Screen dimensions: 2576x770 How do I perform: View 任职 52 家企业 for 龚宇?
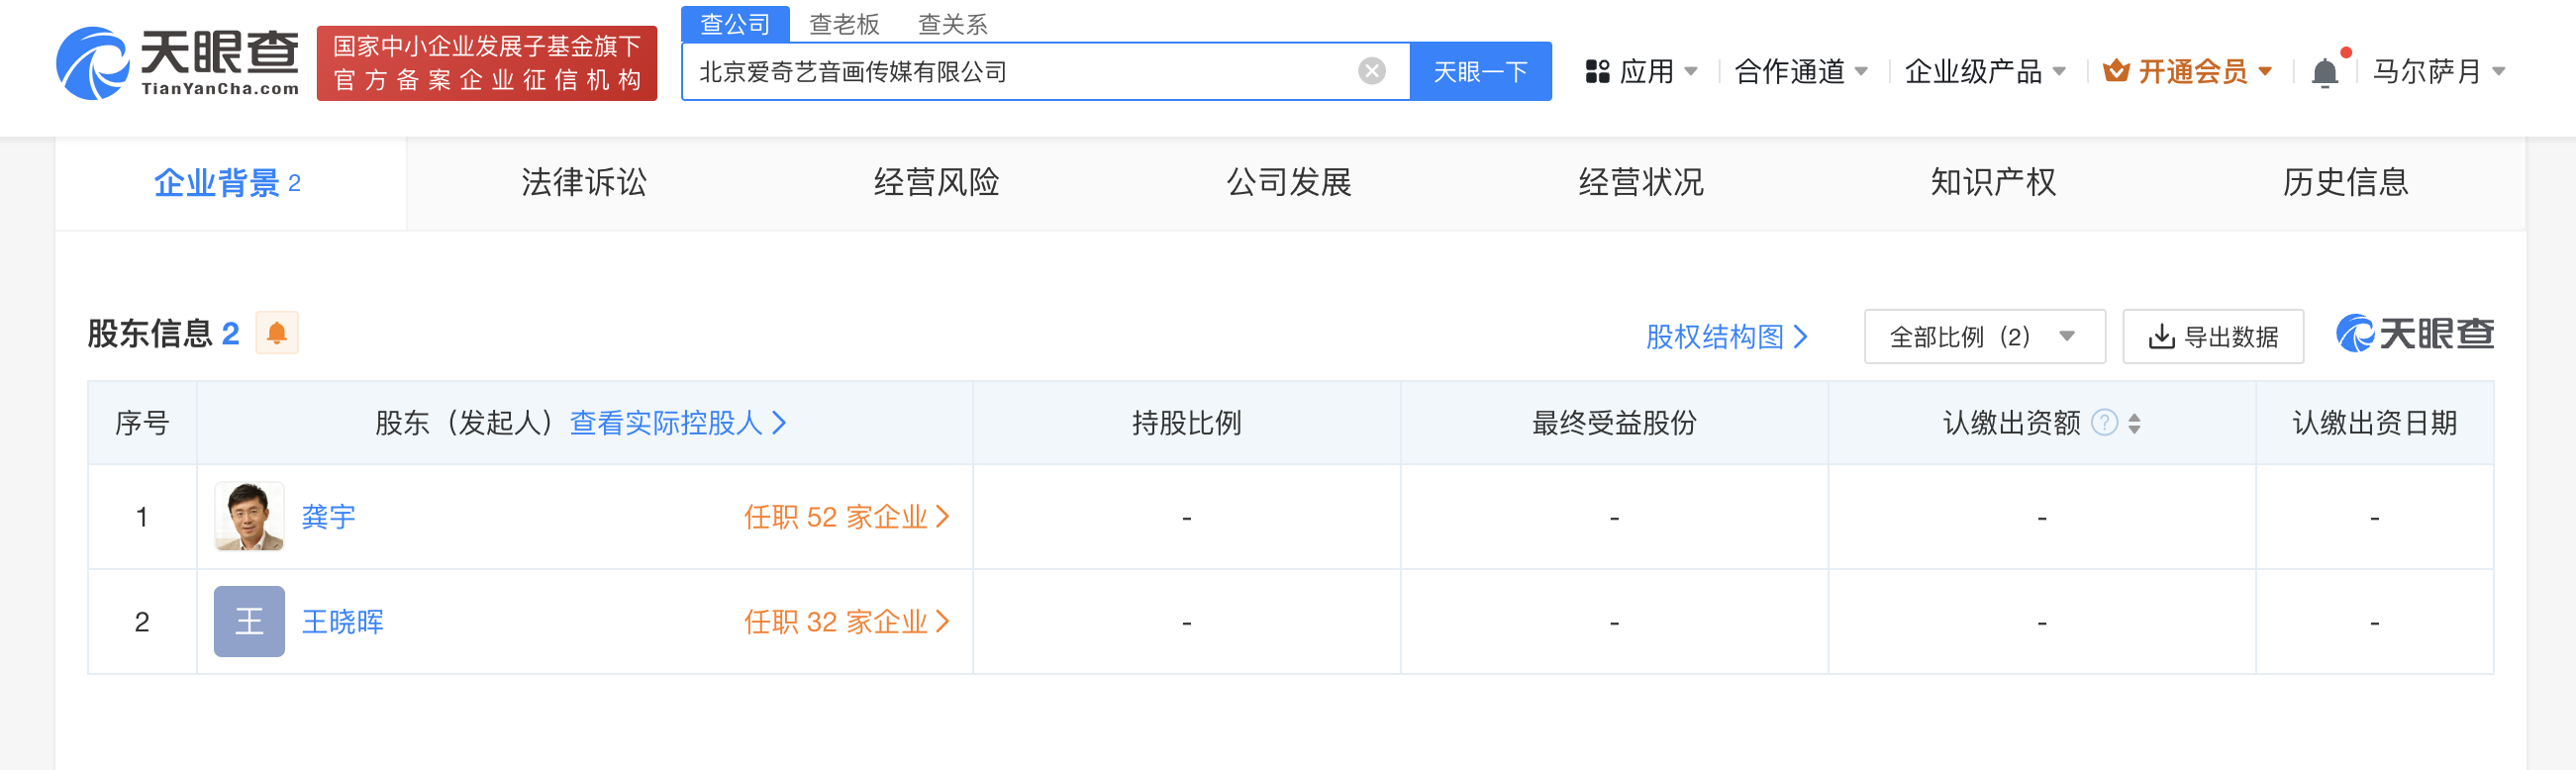pos(846,517)
